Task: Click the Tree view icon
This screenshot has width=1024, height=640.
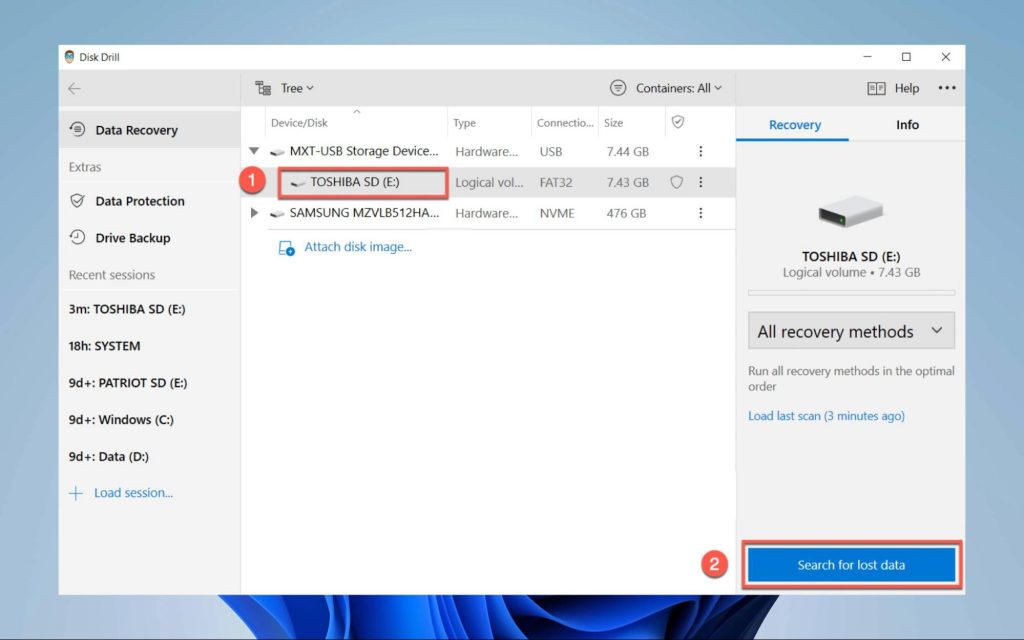Action: (x=262, y=88)
